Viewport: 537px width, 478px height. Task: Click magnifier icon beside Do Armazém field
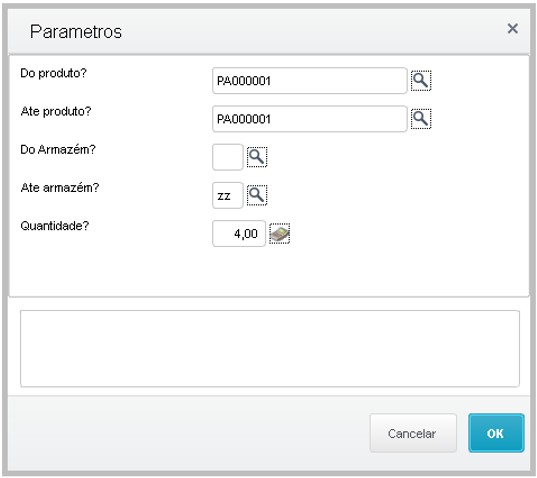pyautogui.click(x=257, y=157)
